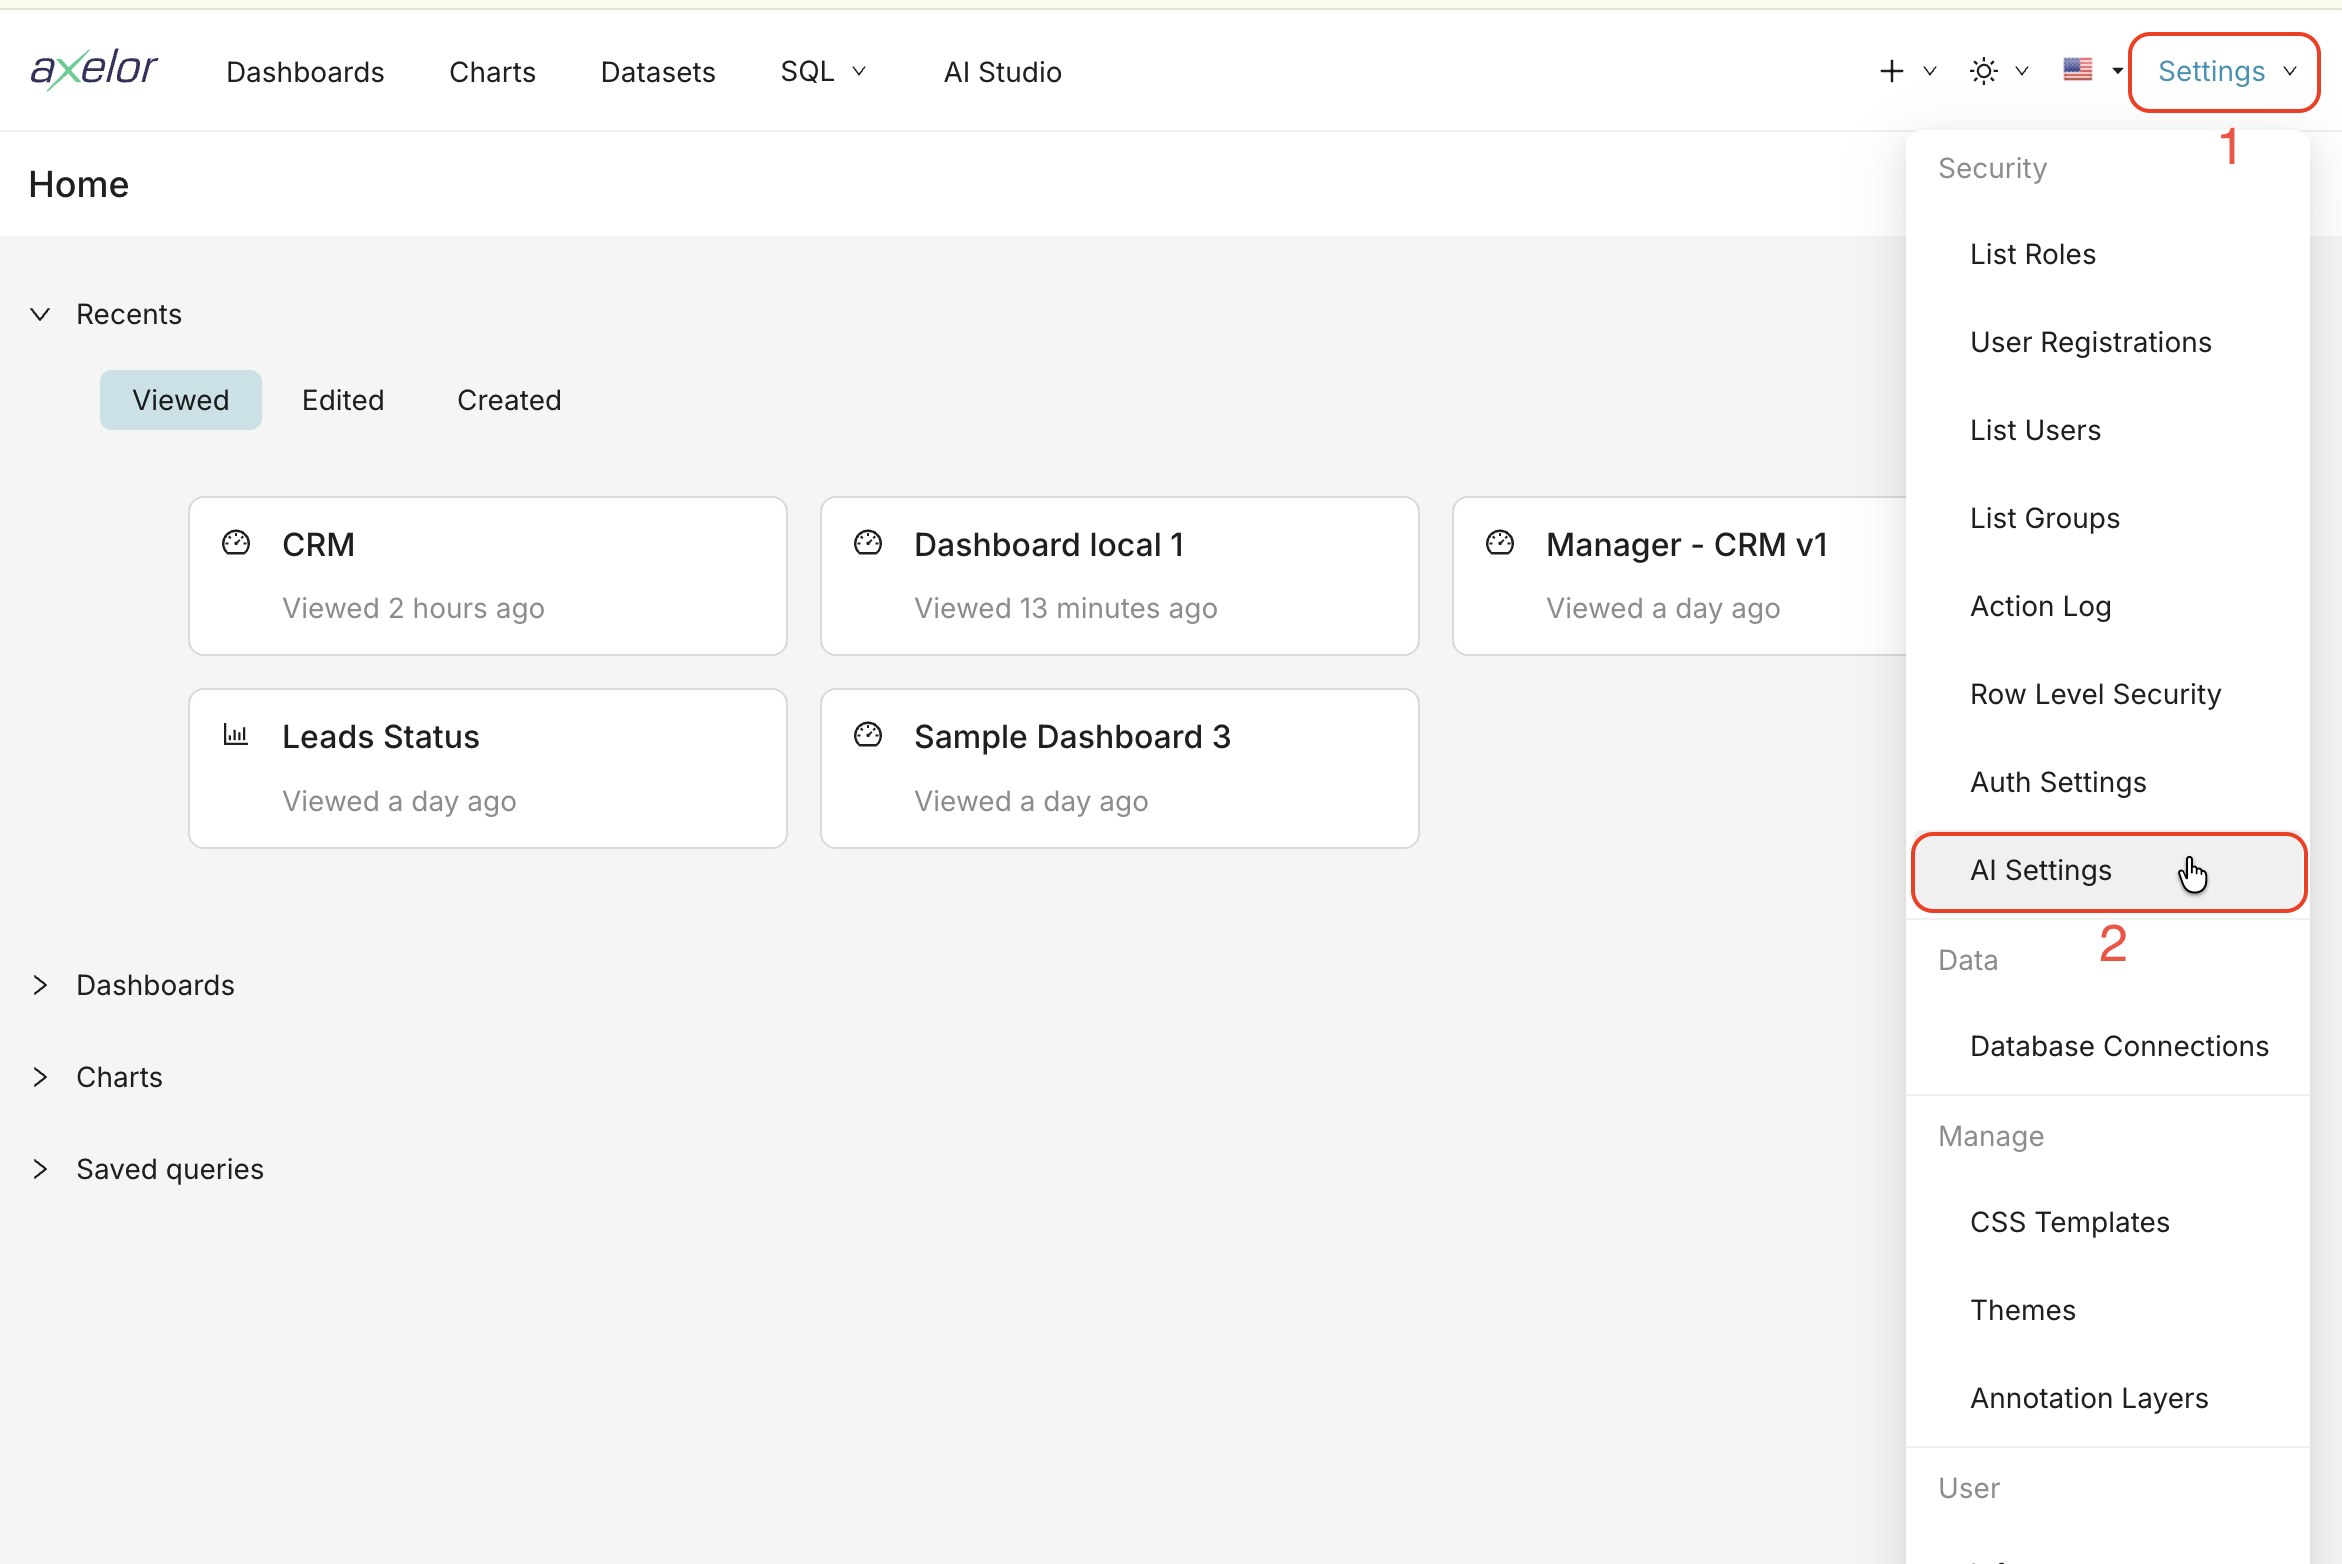The image size is (2342, 1564).
Task: Click the 'Viewed 13 minutes ago' text
Action: [1066, 608]
